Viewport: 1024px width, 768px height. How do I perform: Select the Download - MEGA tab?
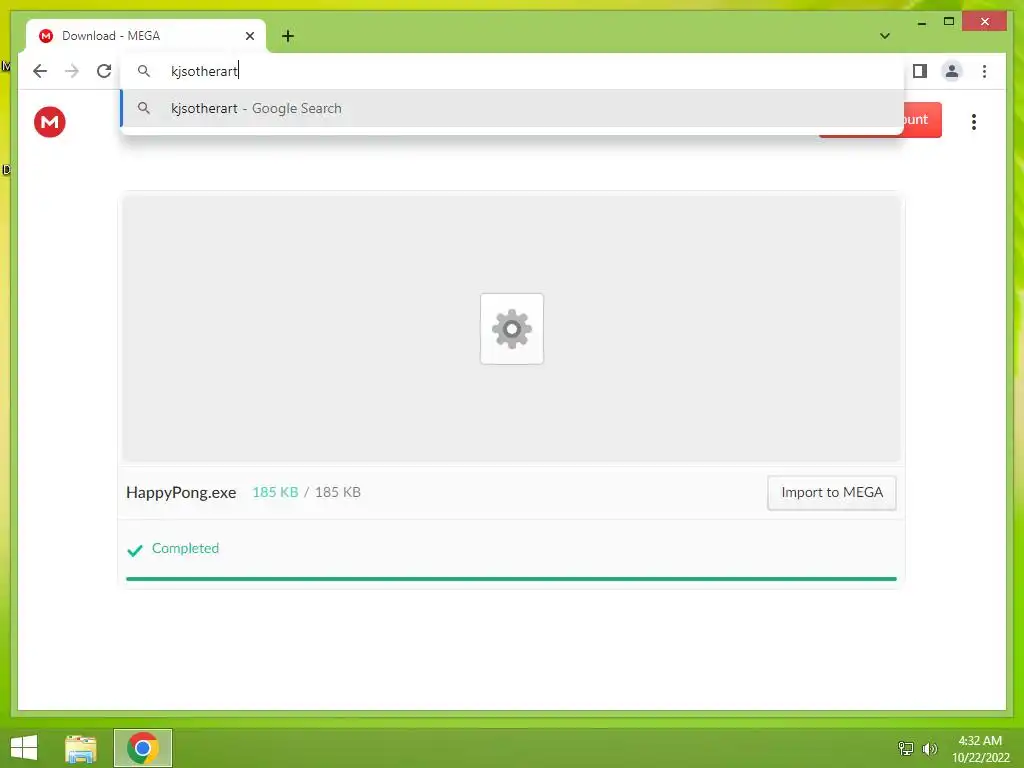tap(146, 36)
